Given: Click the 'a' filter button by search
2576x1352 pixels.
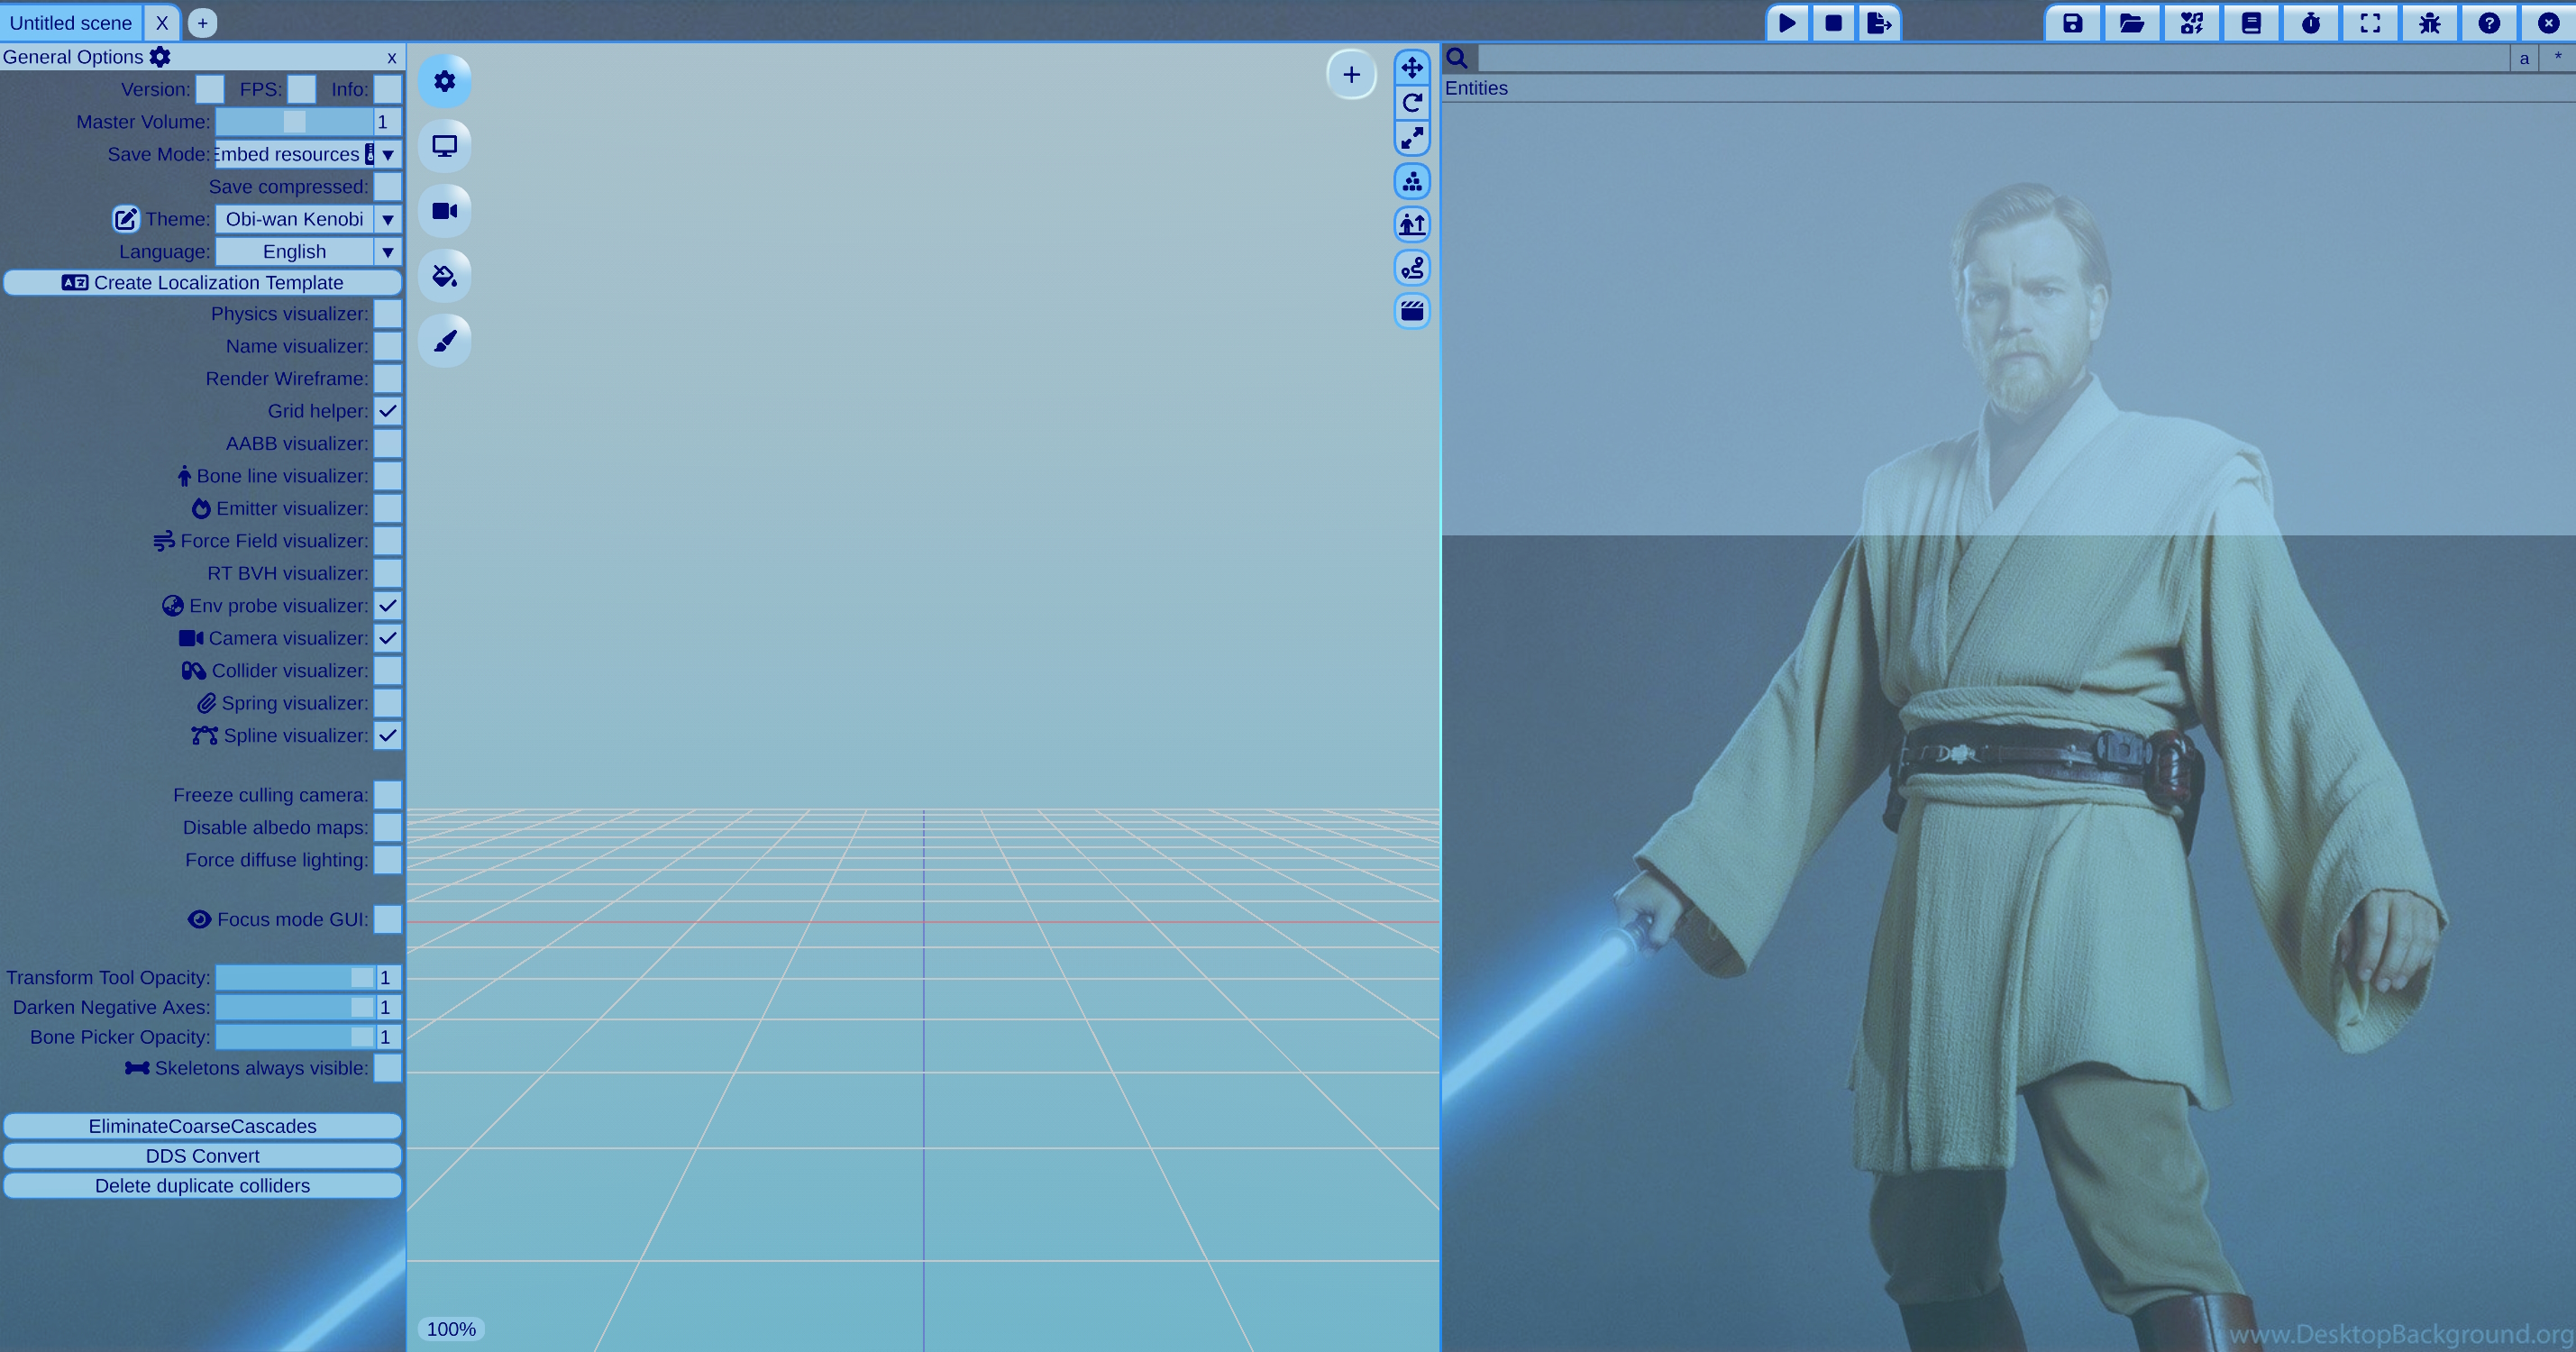Looking at the screenshot, I should point(2524,58).
